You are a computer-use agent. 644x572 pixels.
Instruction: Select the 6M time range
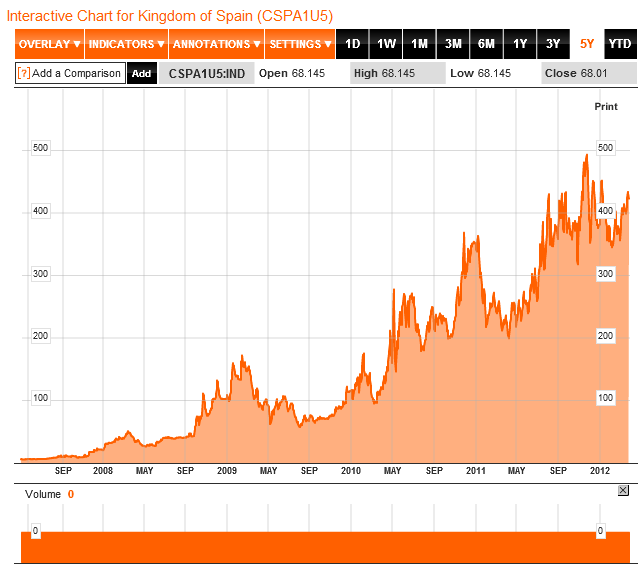(x=486, y=44)
